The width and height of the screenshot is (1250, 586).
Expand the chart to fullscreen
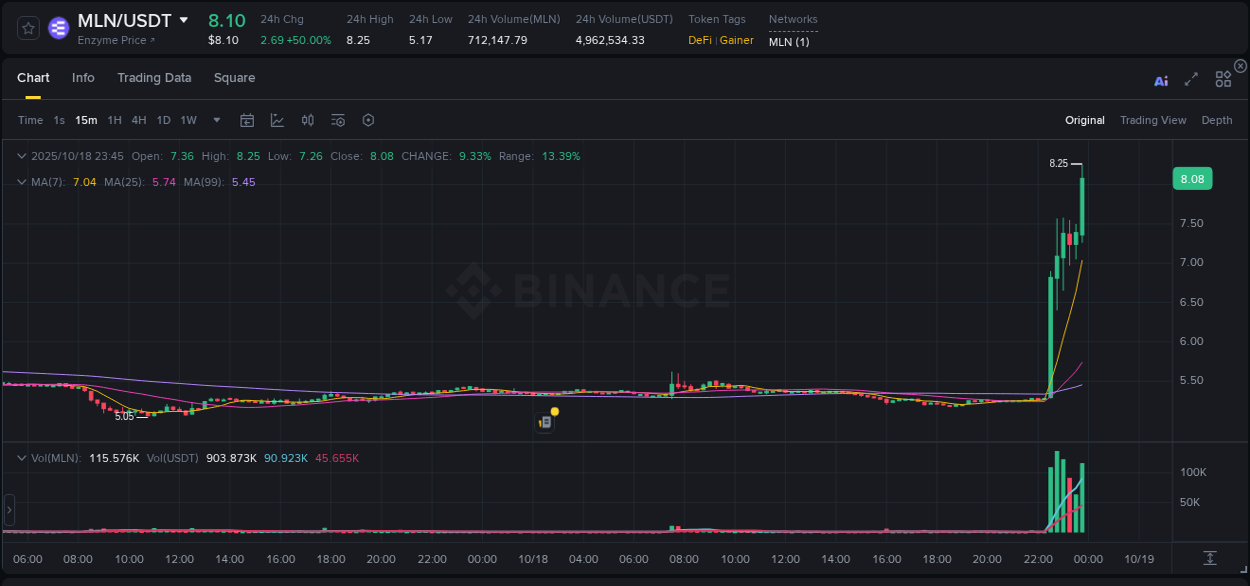[x=1191, y=79]
